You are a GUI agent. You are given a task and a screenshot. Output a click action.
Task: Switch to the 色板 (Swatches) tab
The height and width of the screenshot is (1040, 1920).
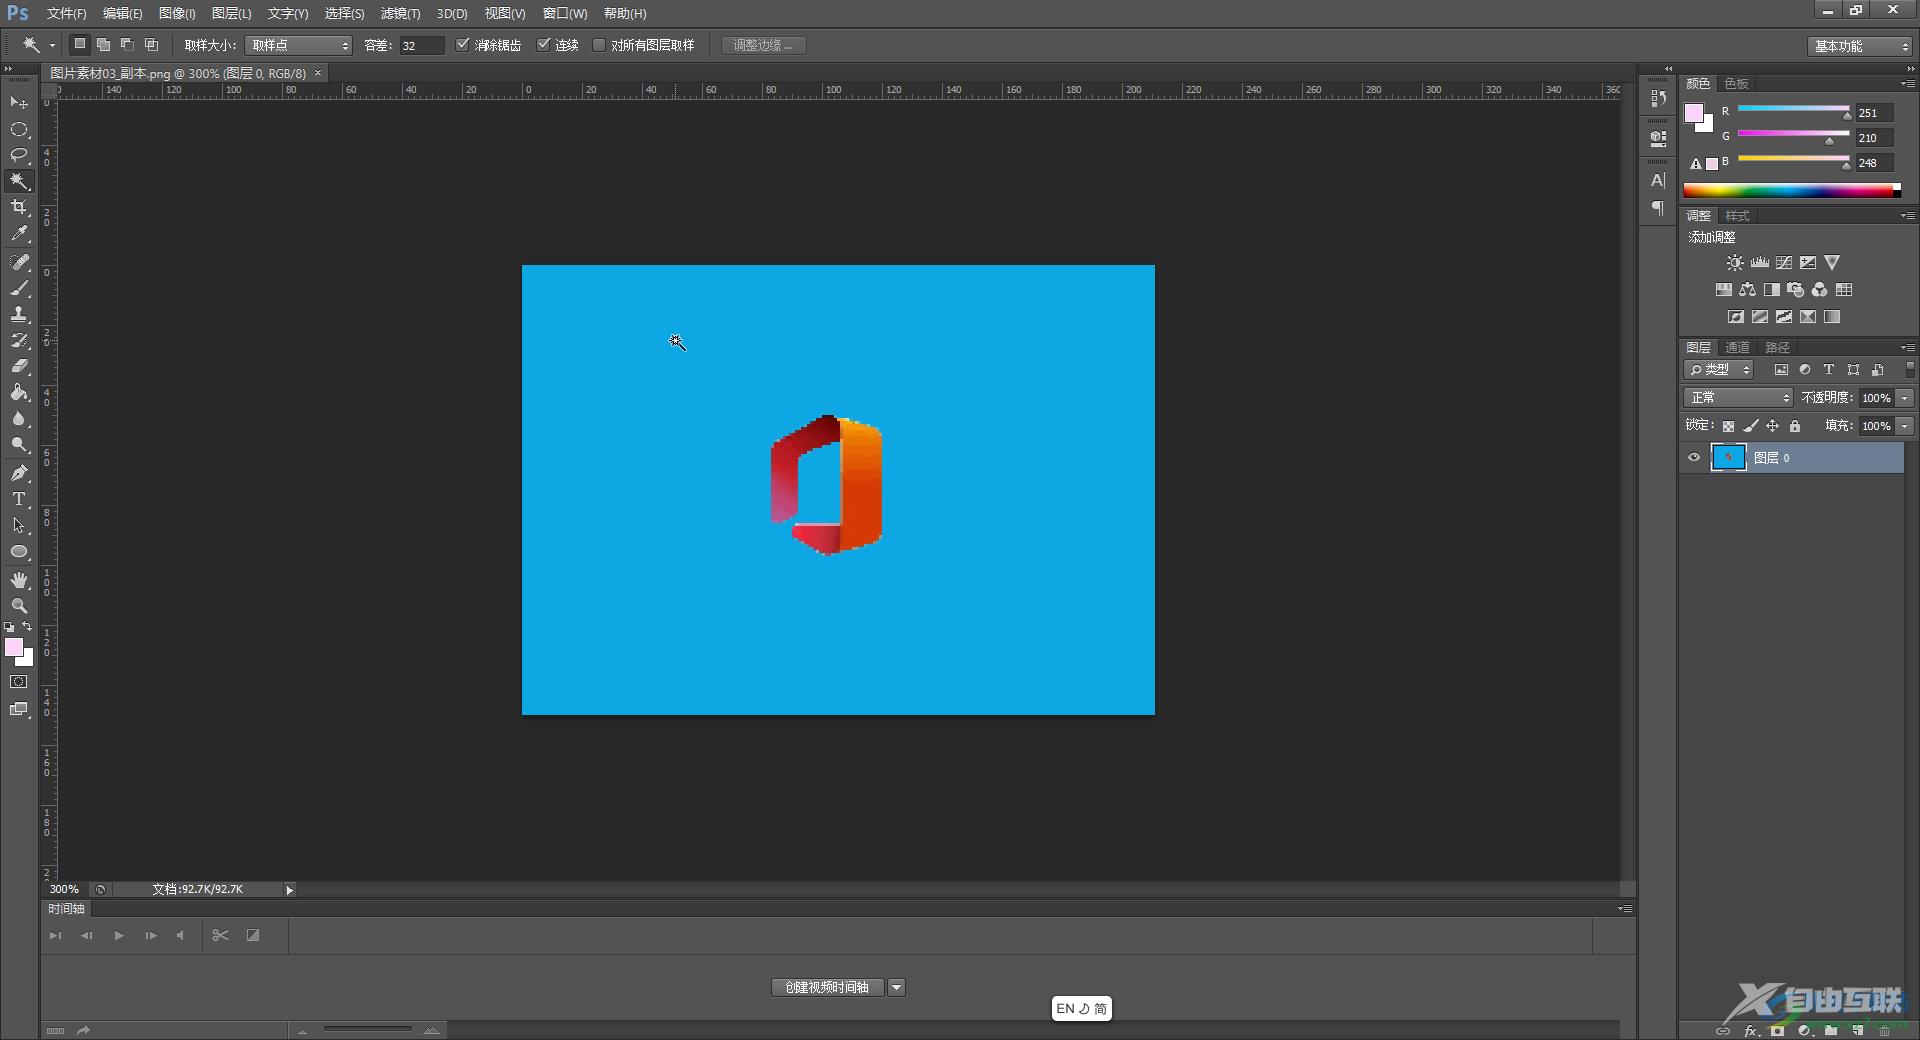[1737, 83]
